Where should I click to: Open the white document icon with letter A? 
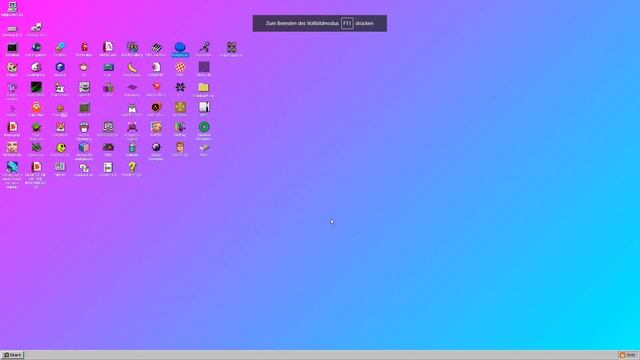tap(108, 47)
